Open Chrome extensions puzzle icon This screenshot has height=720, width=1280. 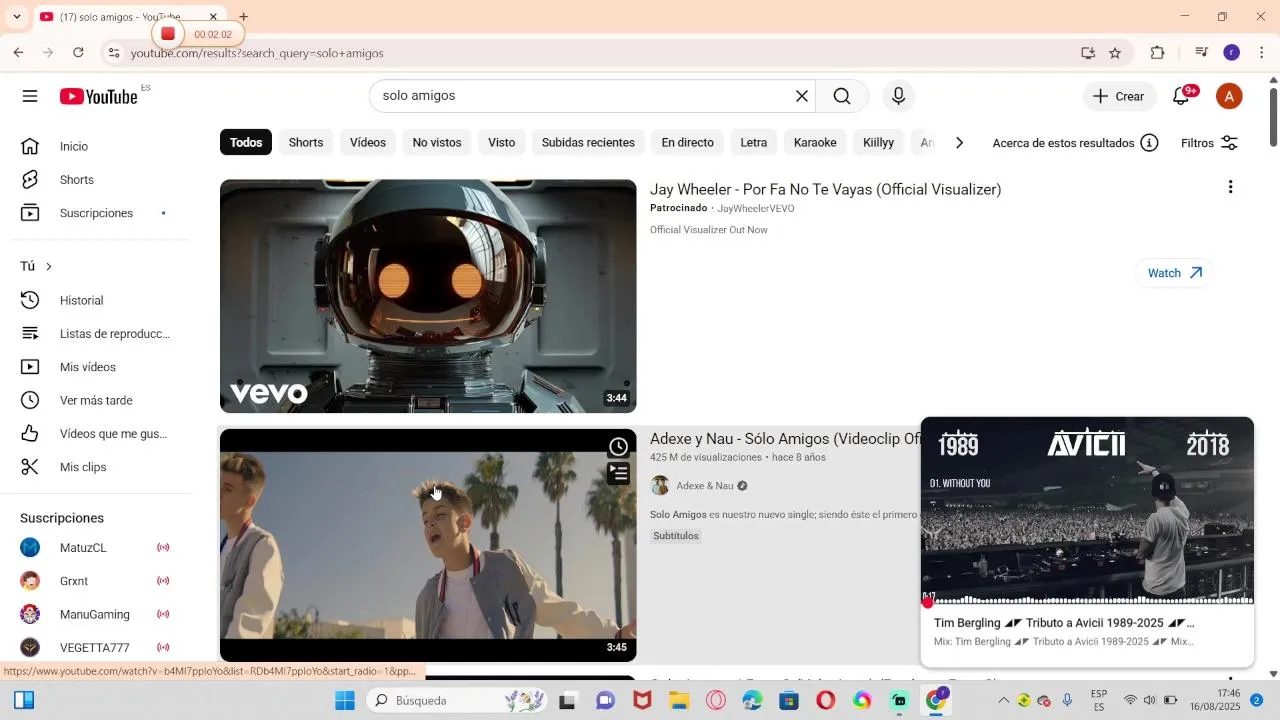coord(1158,53)
